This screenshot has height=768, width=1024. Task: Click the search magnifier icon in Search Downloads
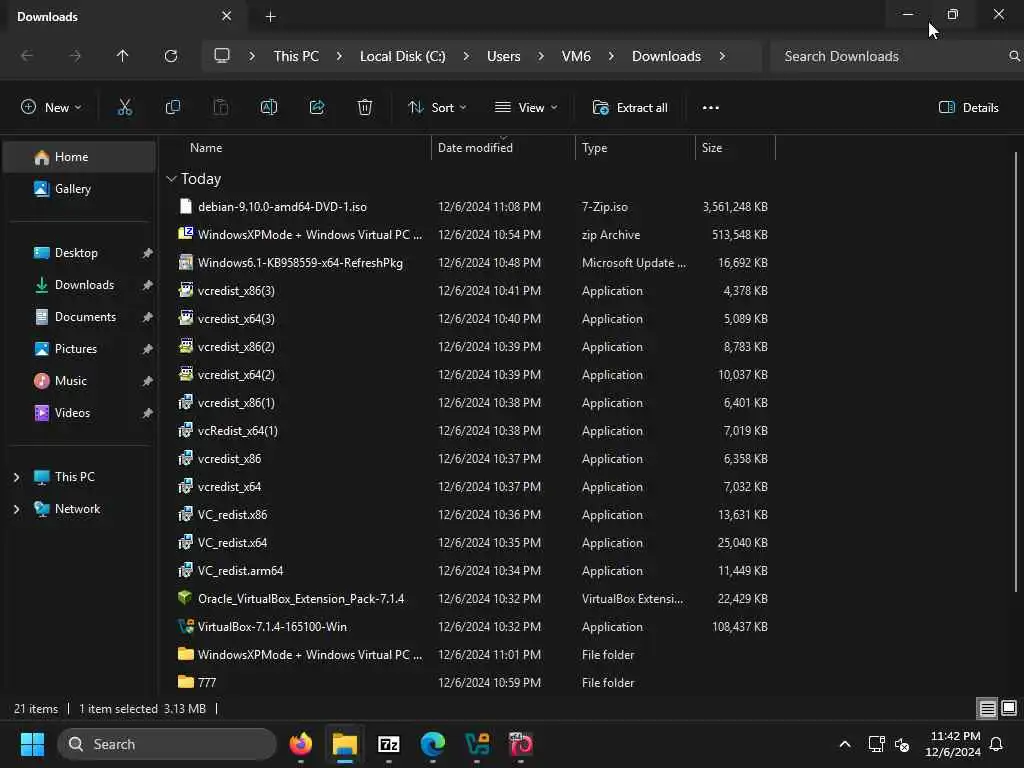click(1014, 56)
